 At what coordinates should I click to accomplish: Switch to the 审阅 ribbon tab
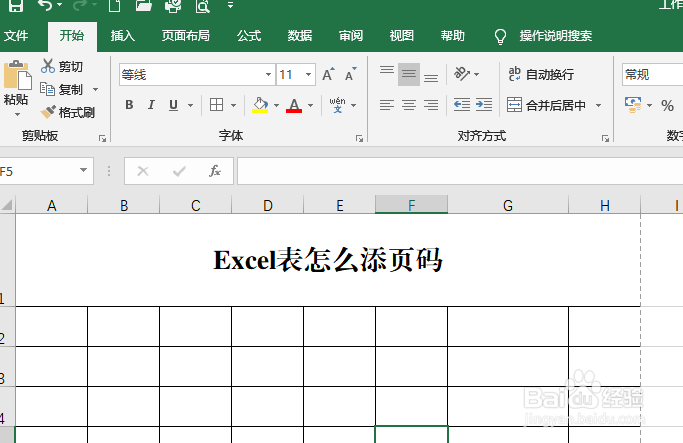click(x=351, y=35)
